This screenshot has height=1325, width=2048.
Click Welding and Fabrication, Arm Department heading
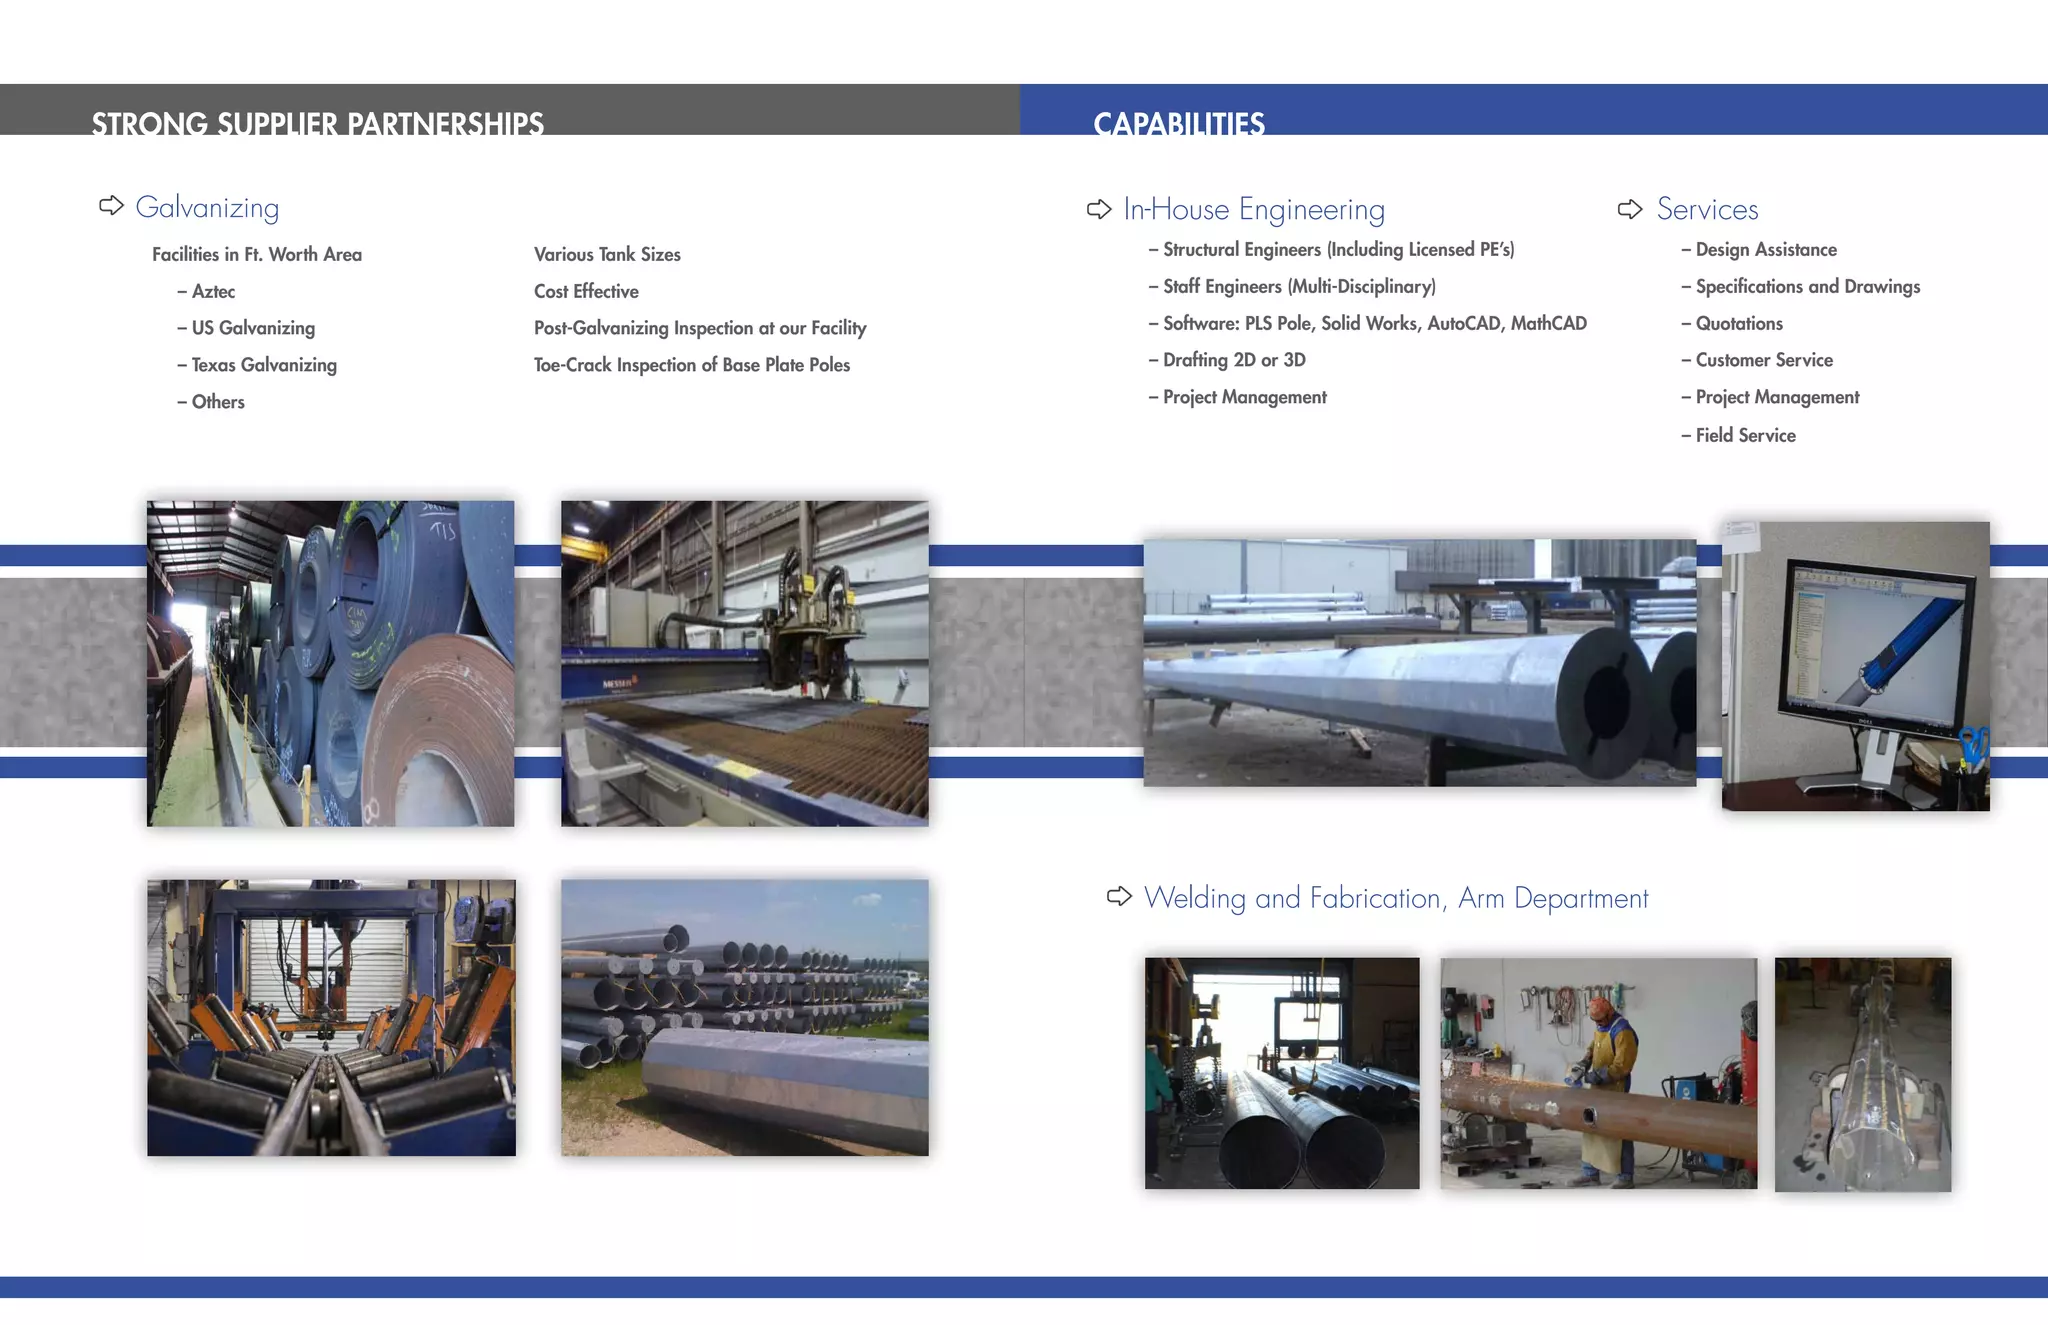1396,898
